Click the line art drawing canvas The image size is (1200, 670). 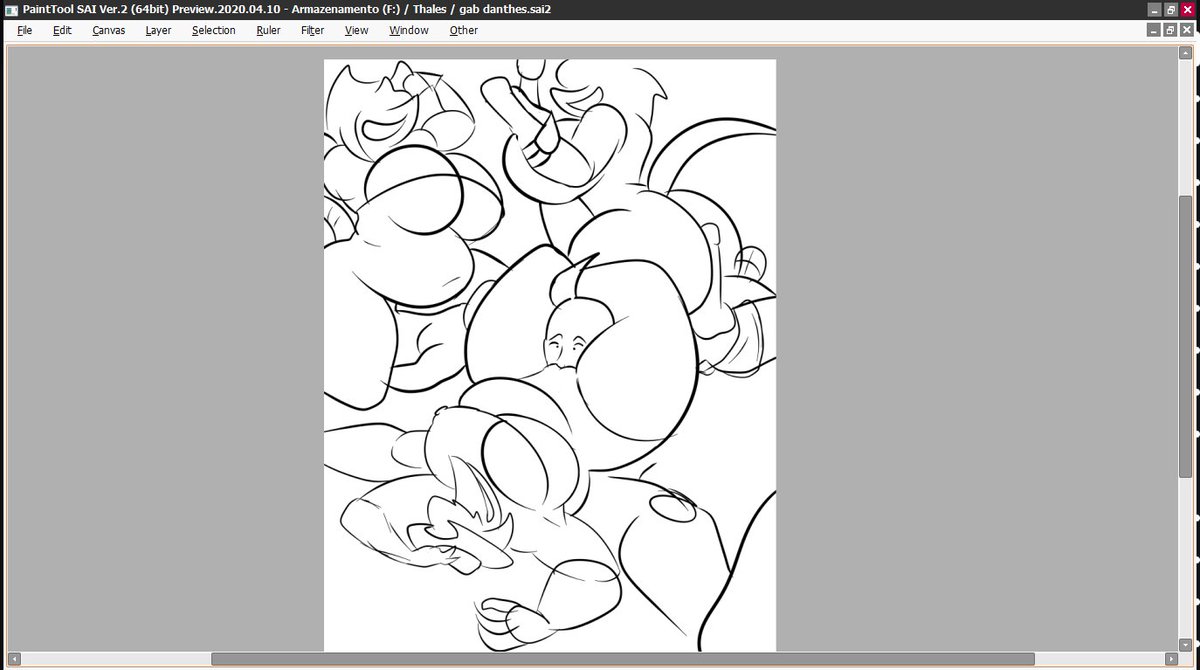(550, 355)
